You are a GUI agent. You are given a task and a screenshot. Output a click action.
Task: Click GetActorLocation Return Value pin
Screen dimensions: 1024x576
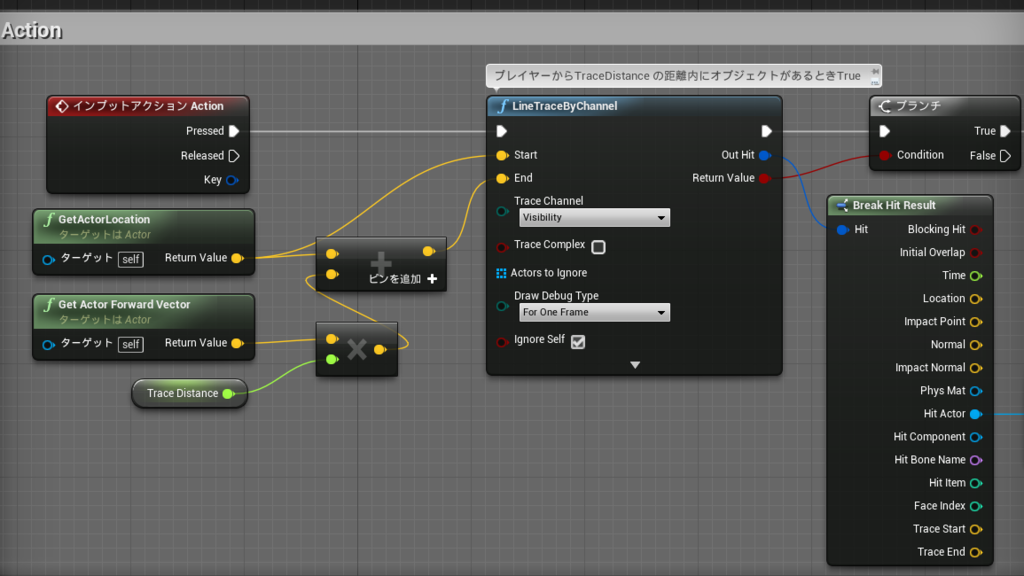click(x=238, y=258)
